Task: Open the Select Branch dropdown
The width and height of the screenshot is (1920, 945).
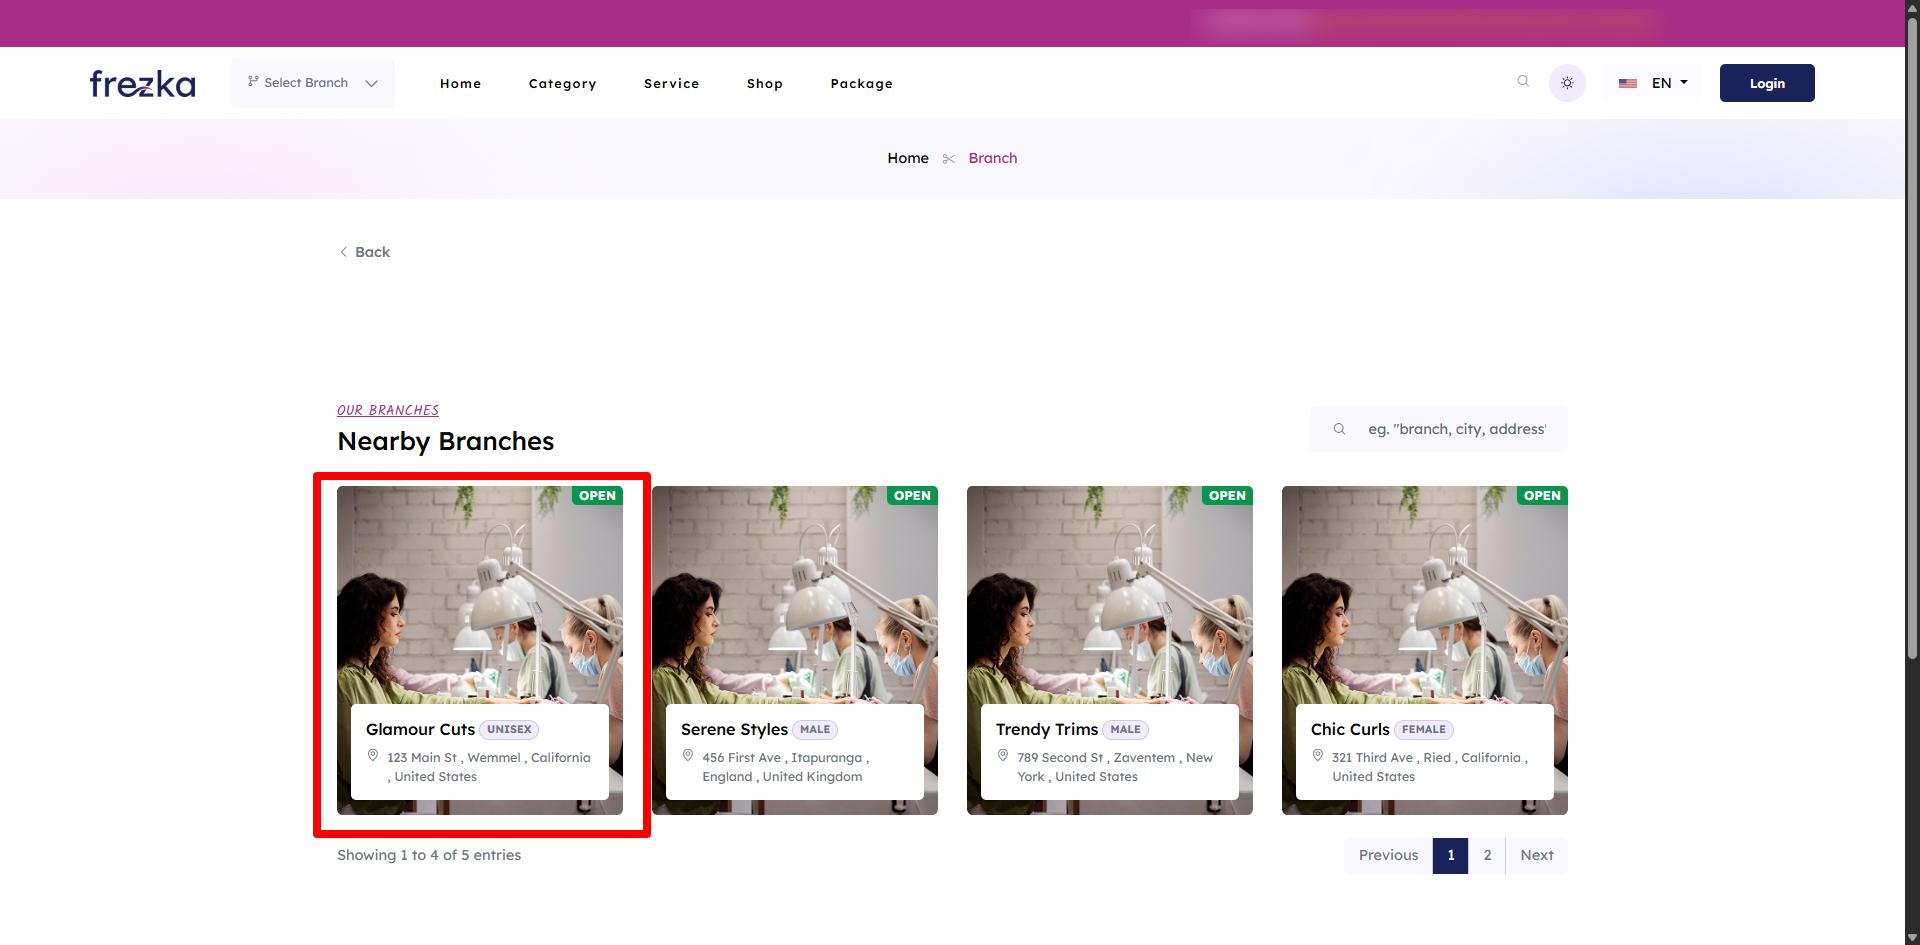Action: [312, 83]
